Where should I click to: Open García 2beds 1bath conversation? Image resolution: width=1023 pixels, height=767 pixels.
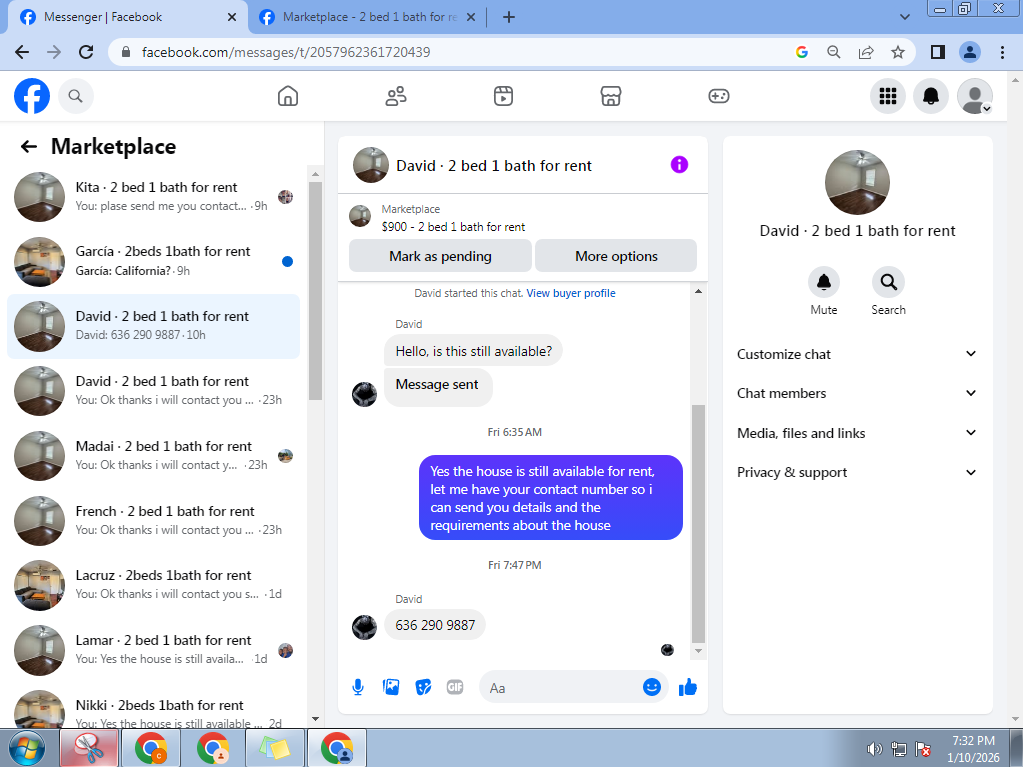coord(153,261)
